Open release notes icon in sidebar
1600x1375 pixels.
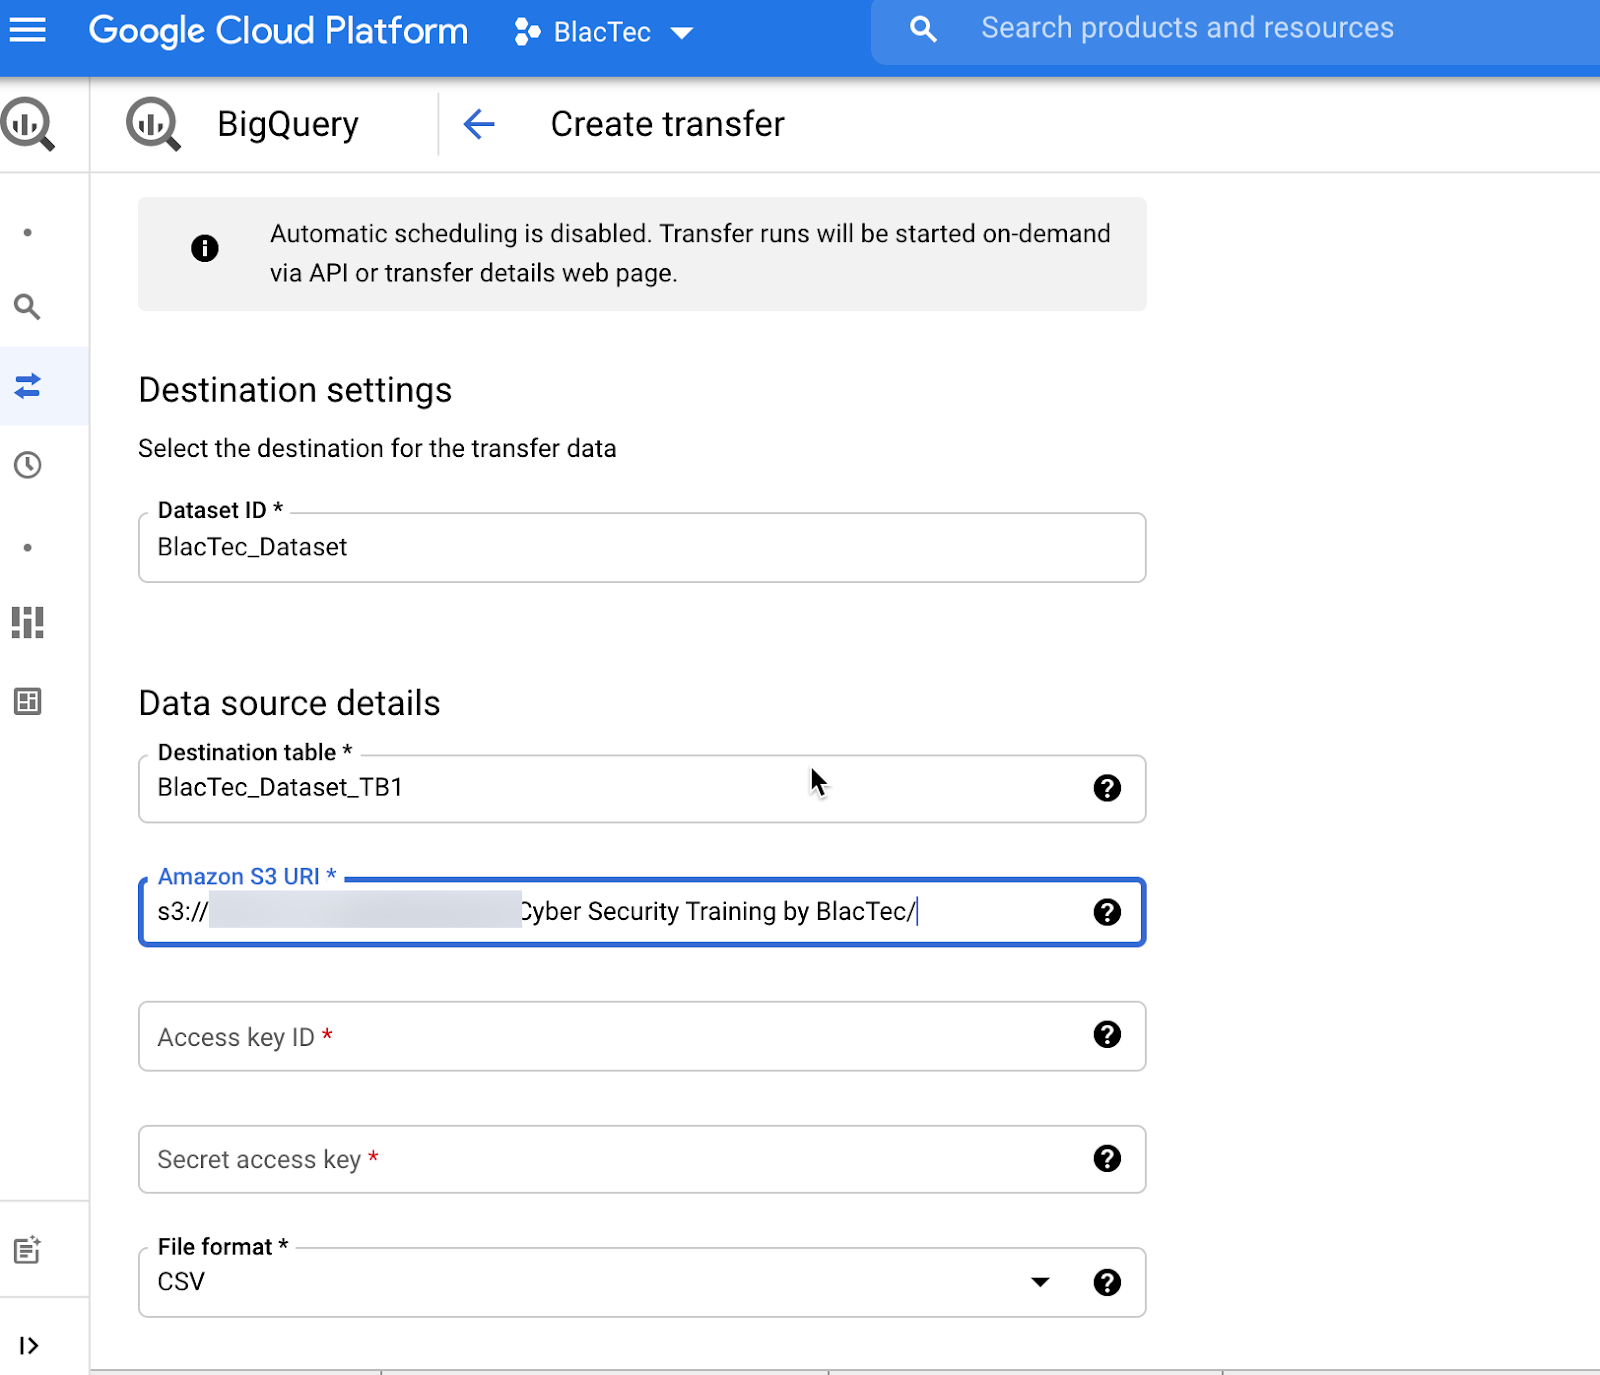click(x=28, y=1250)
